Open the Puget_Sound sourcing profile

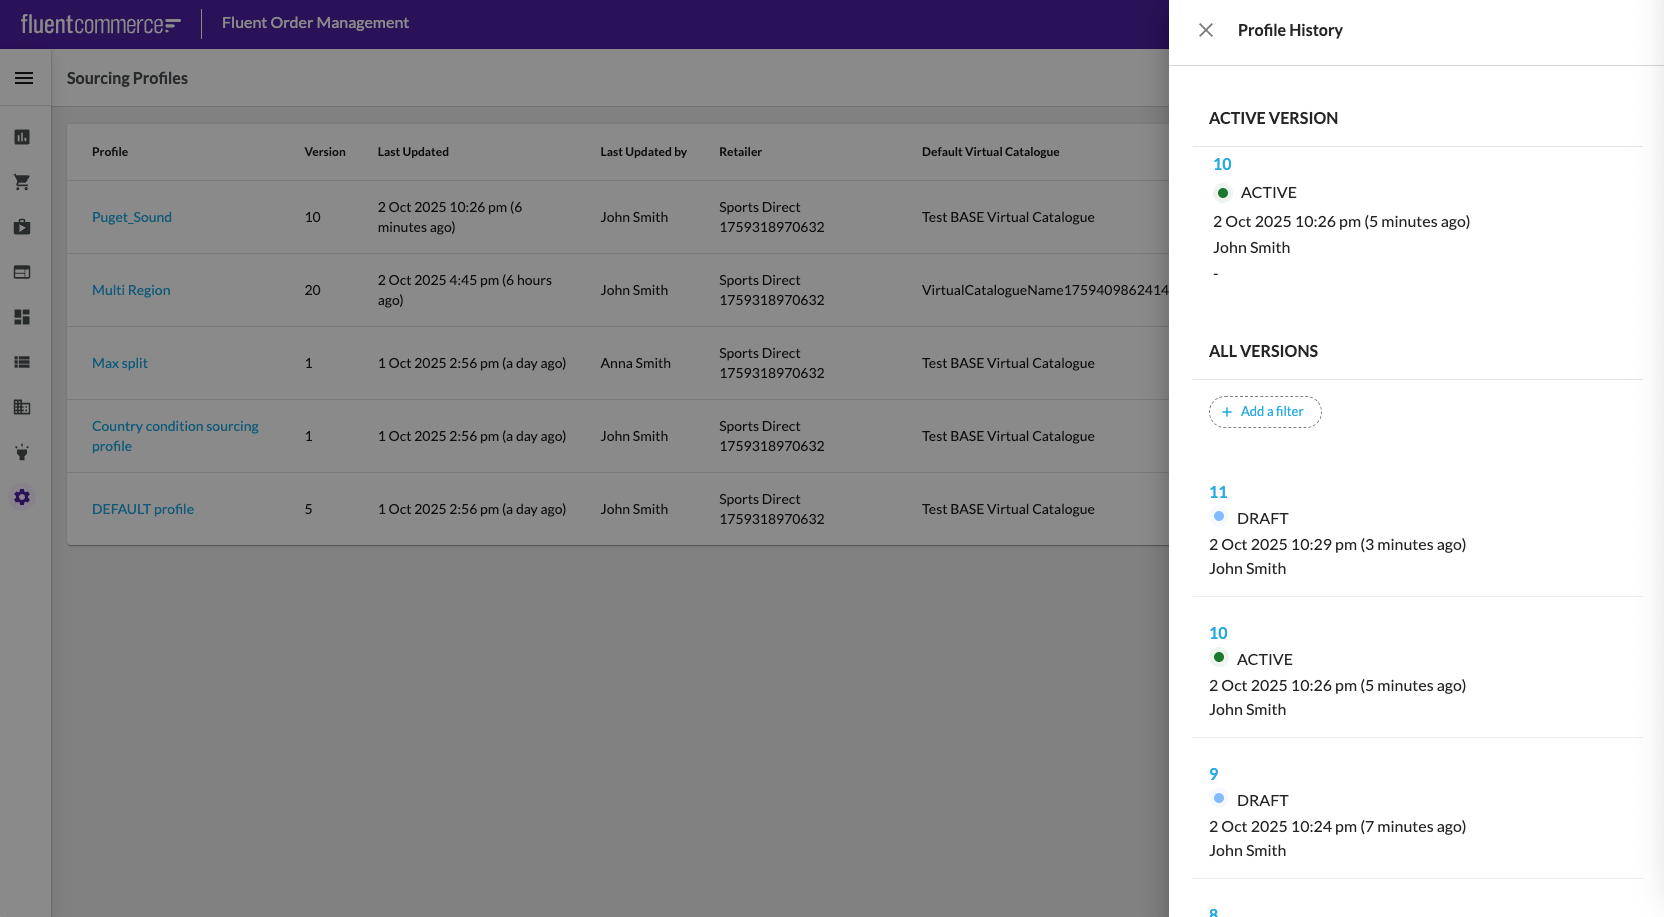132,217
